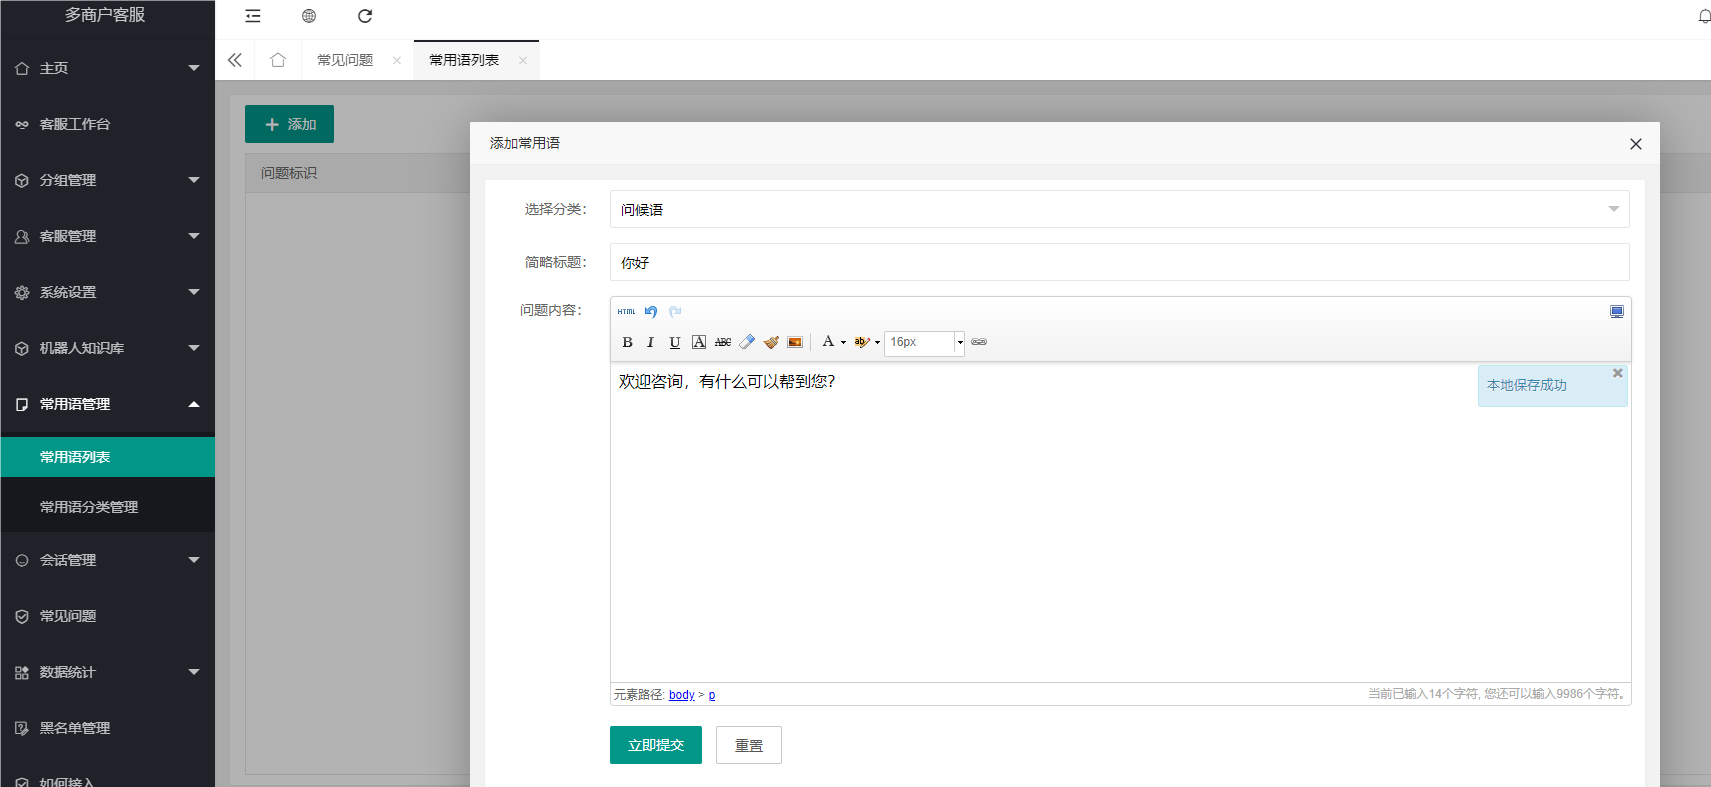
Task: Apply font color with the A icon
Action: click(x=828, y=342)
